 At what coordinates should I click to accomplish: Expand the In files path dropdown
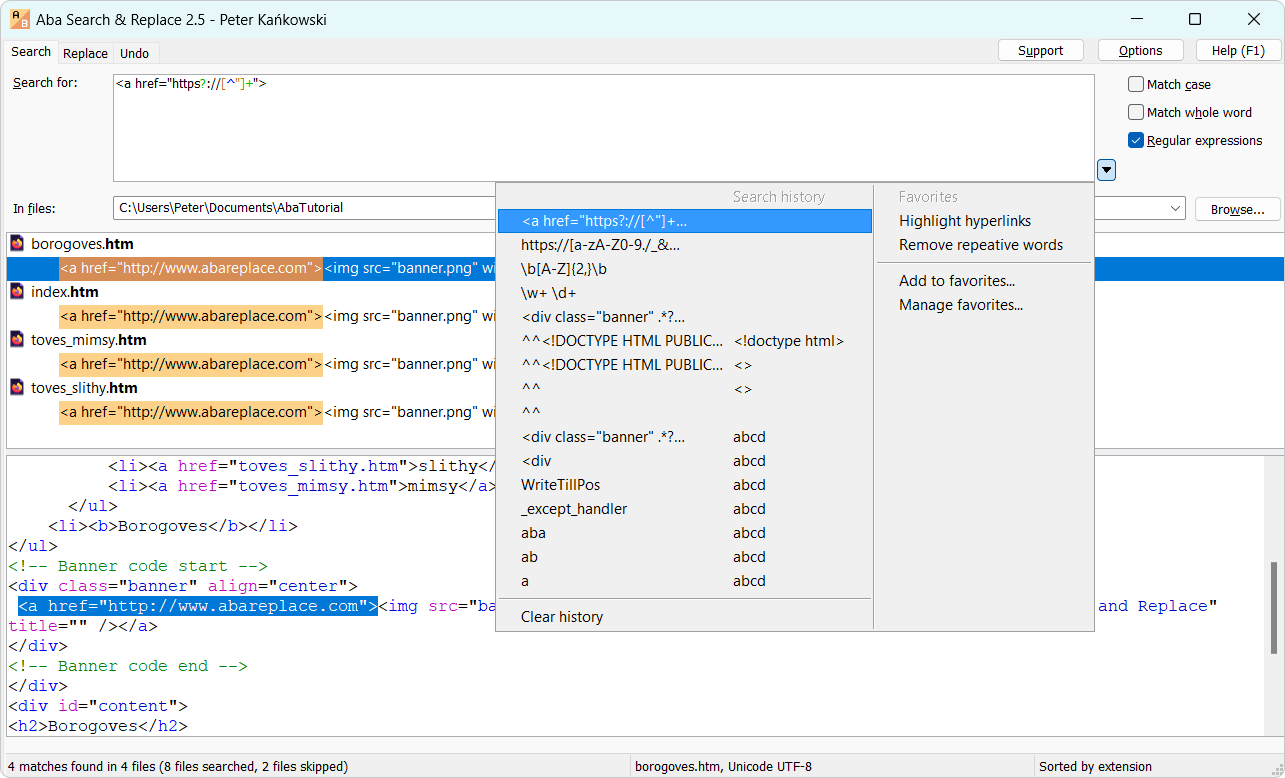(x=1176, y=209)
